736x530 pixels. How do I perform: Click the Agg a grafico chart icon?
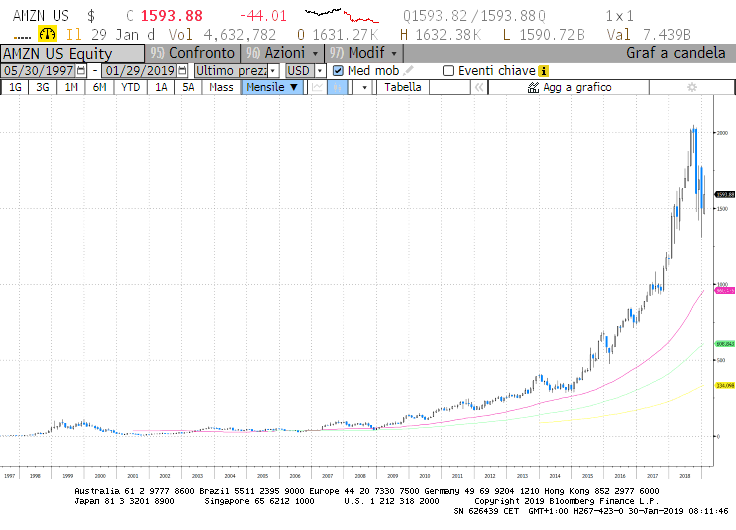point(533,87)
